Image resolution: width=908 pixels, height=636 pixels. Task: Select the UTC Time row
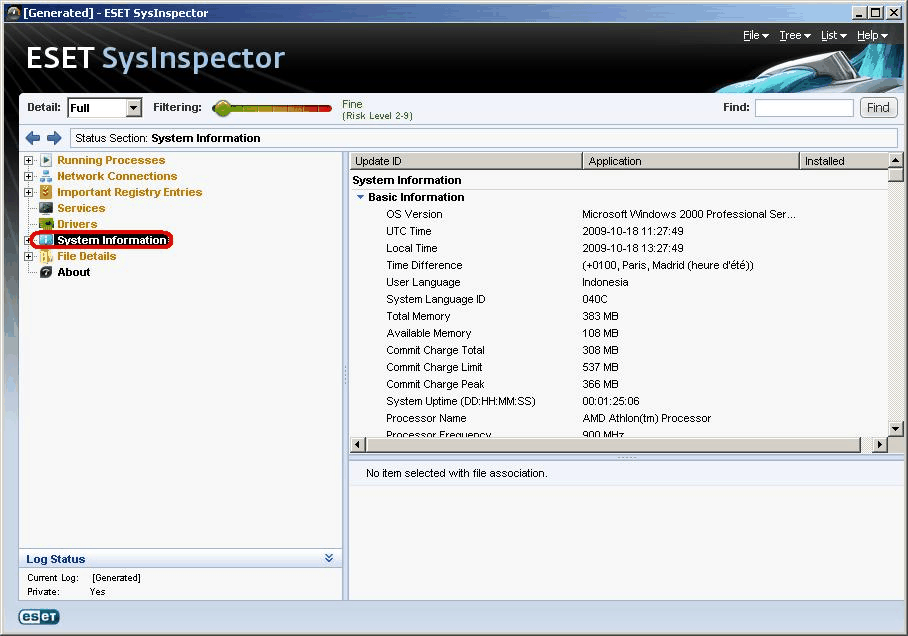coord(619,231)
